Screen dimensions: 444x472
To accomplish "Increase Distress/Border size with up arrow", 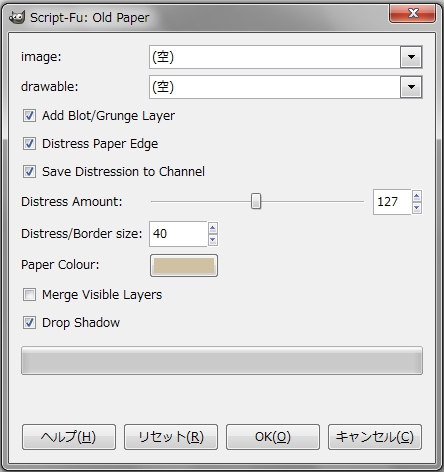I will 213,228.
